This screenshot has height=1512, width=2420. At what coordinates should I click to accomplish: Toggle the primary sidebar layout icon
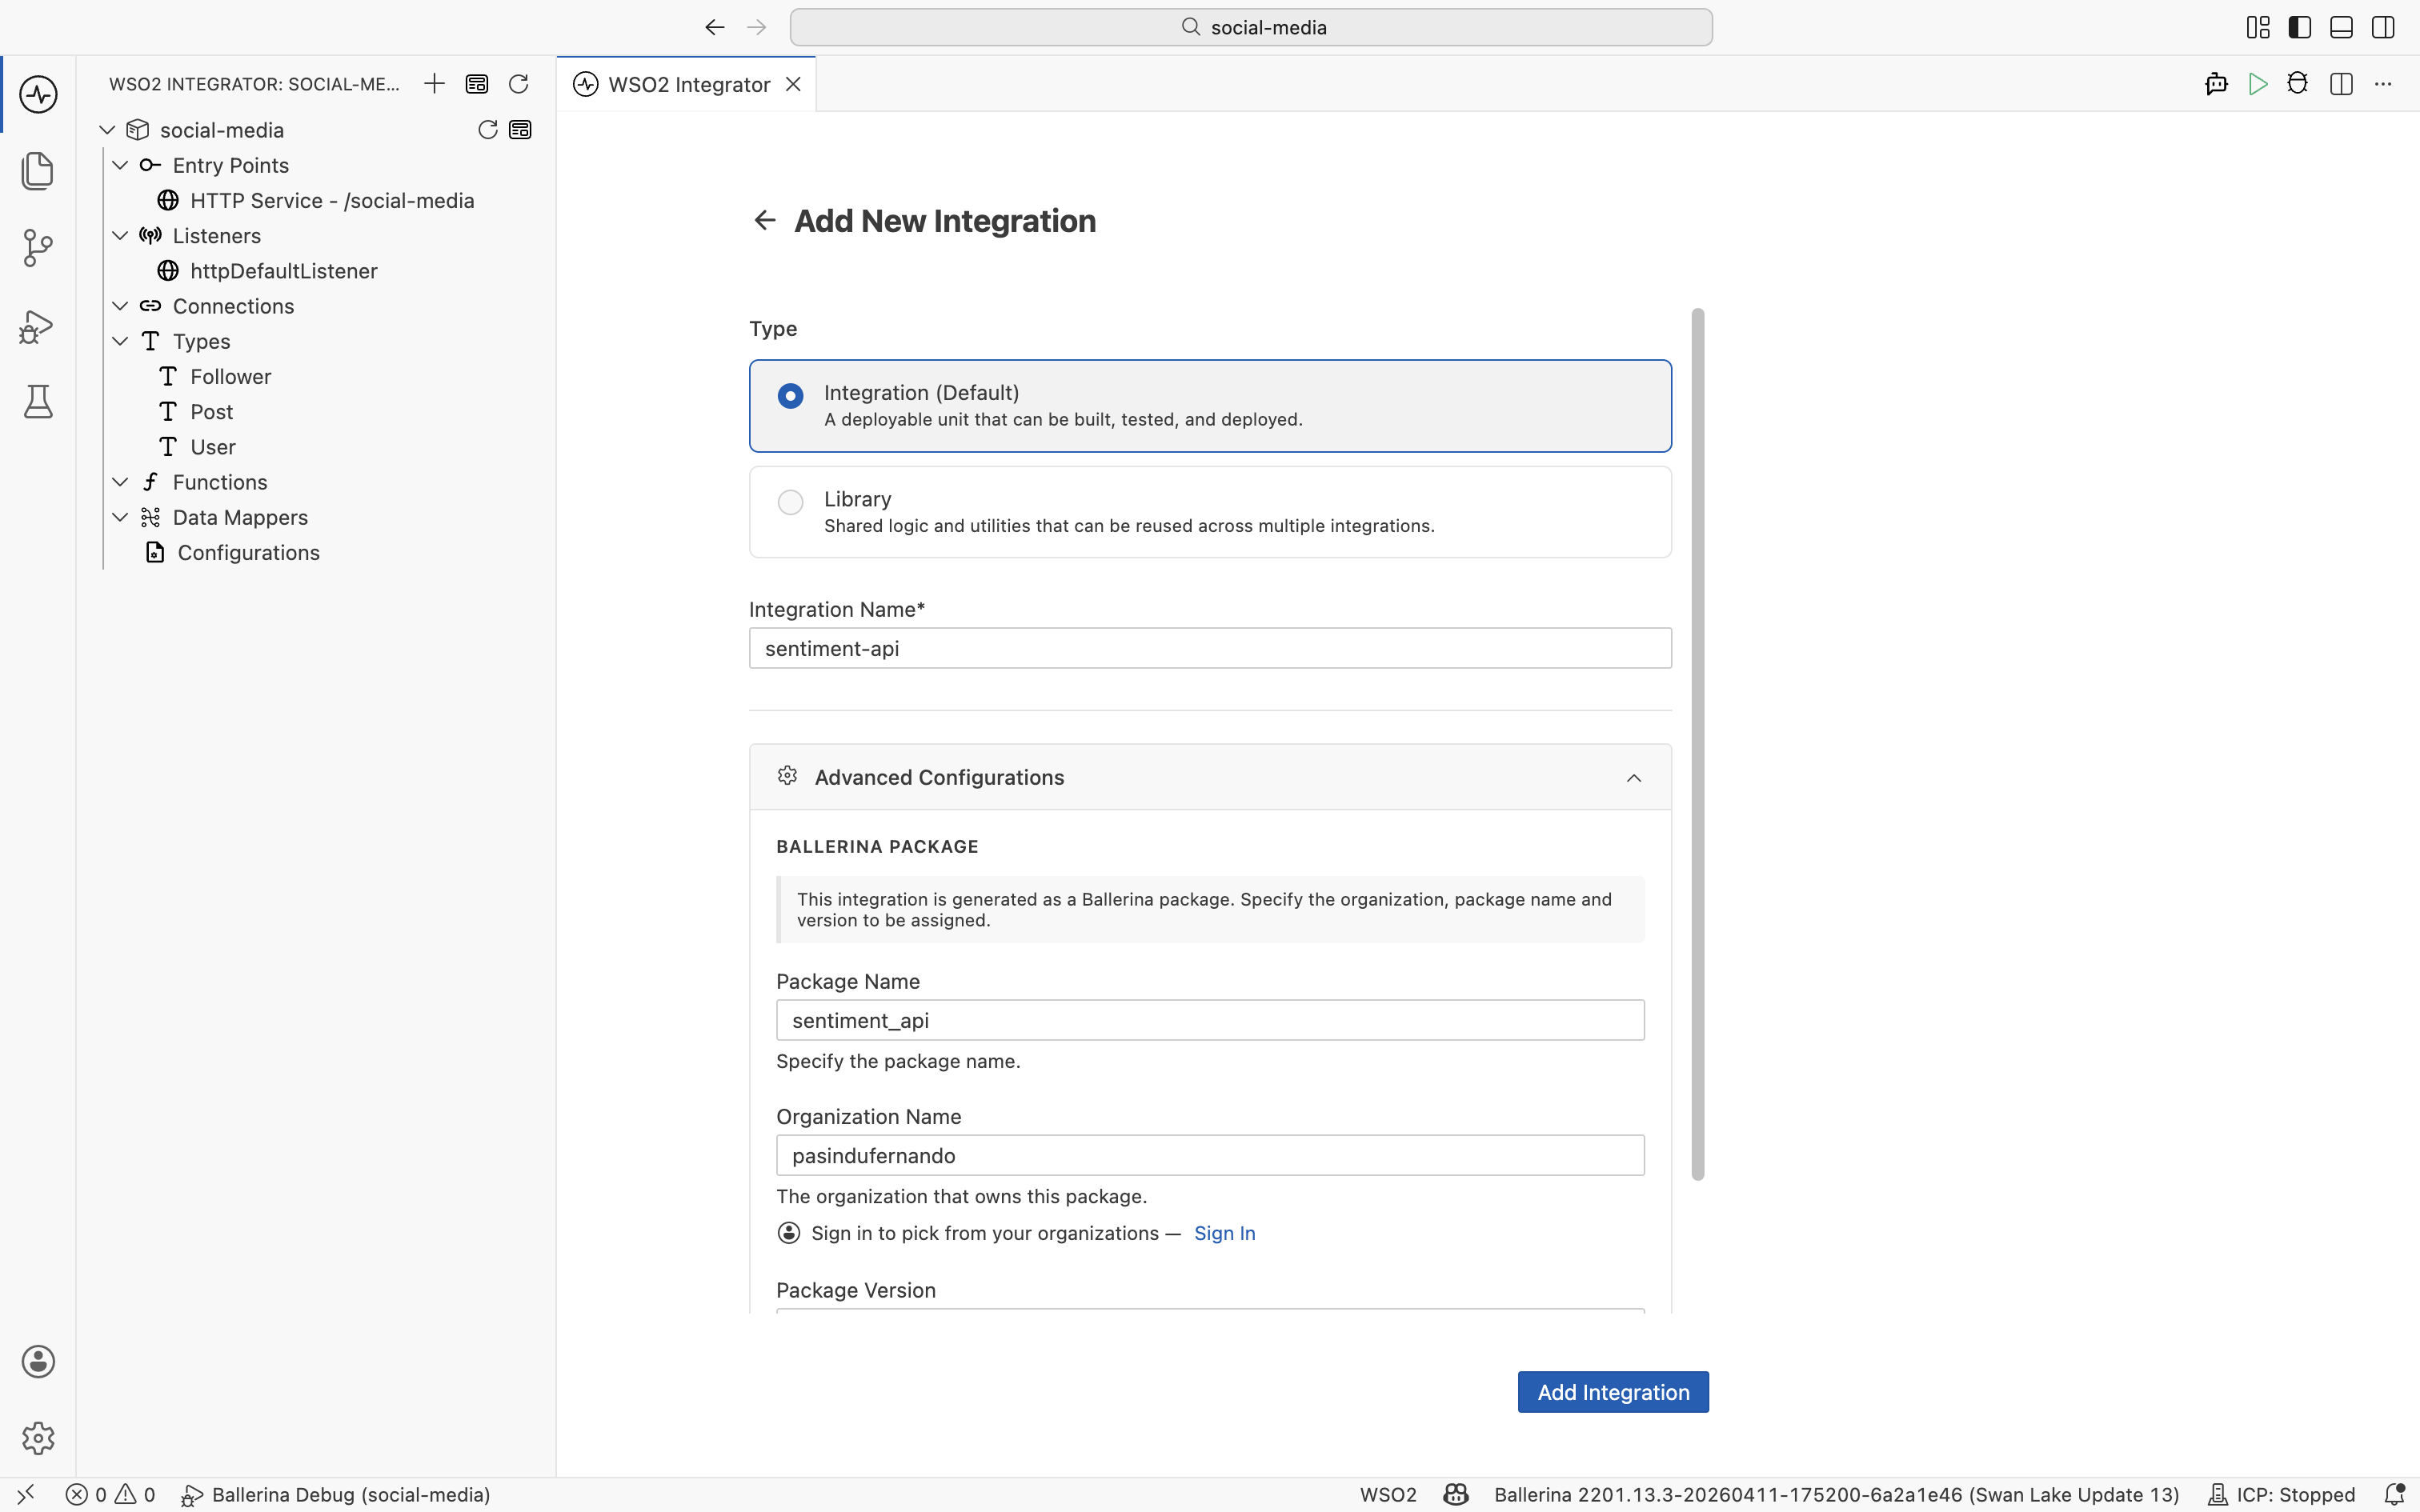click(x=2300, y=27)
